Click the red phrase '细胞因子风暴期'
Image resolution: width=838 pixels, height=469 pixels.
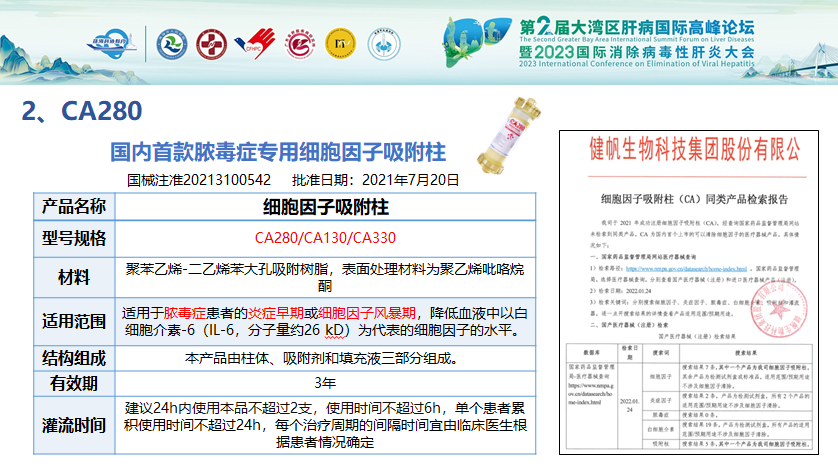coord(367,313)
